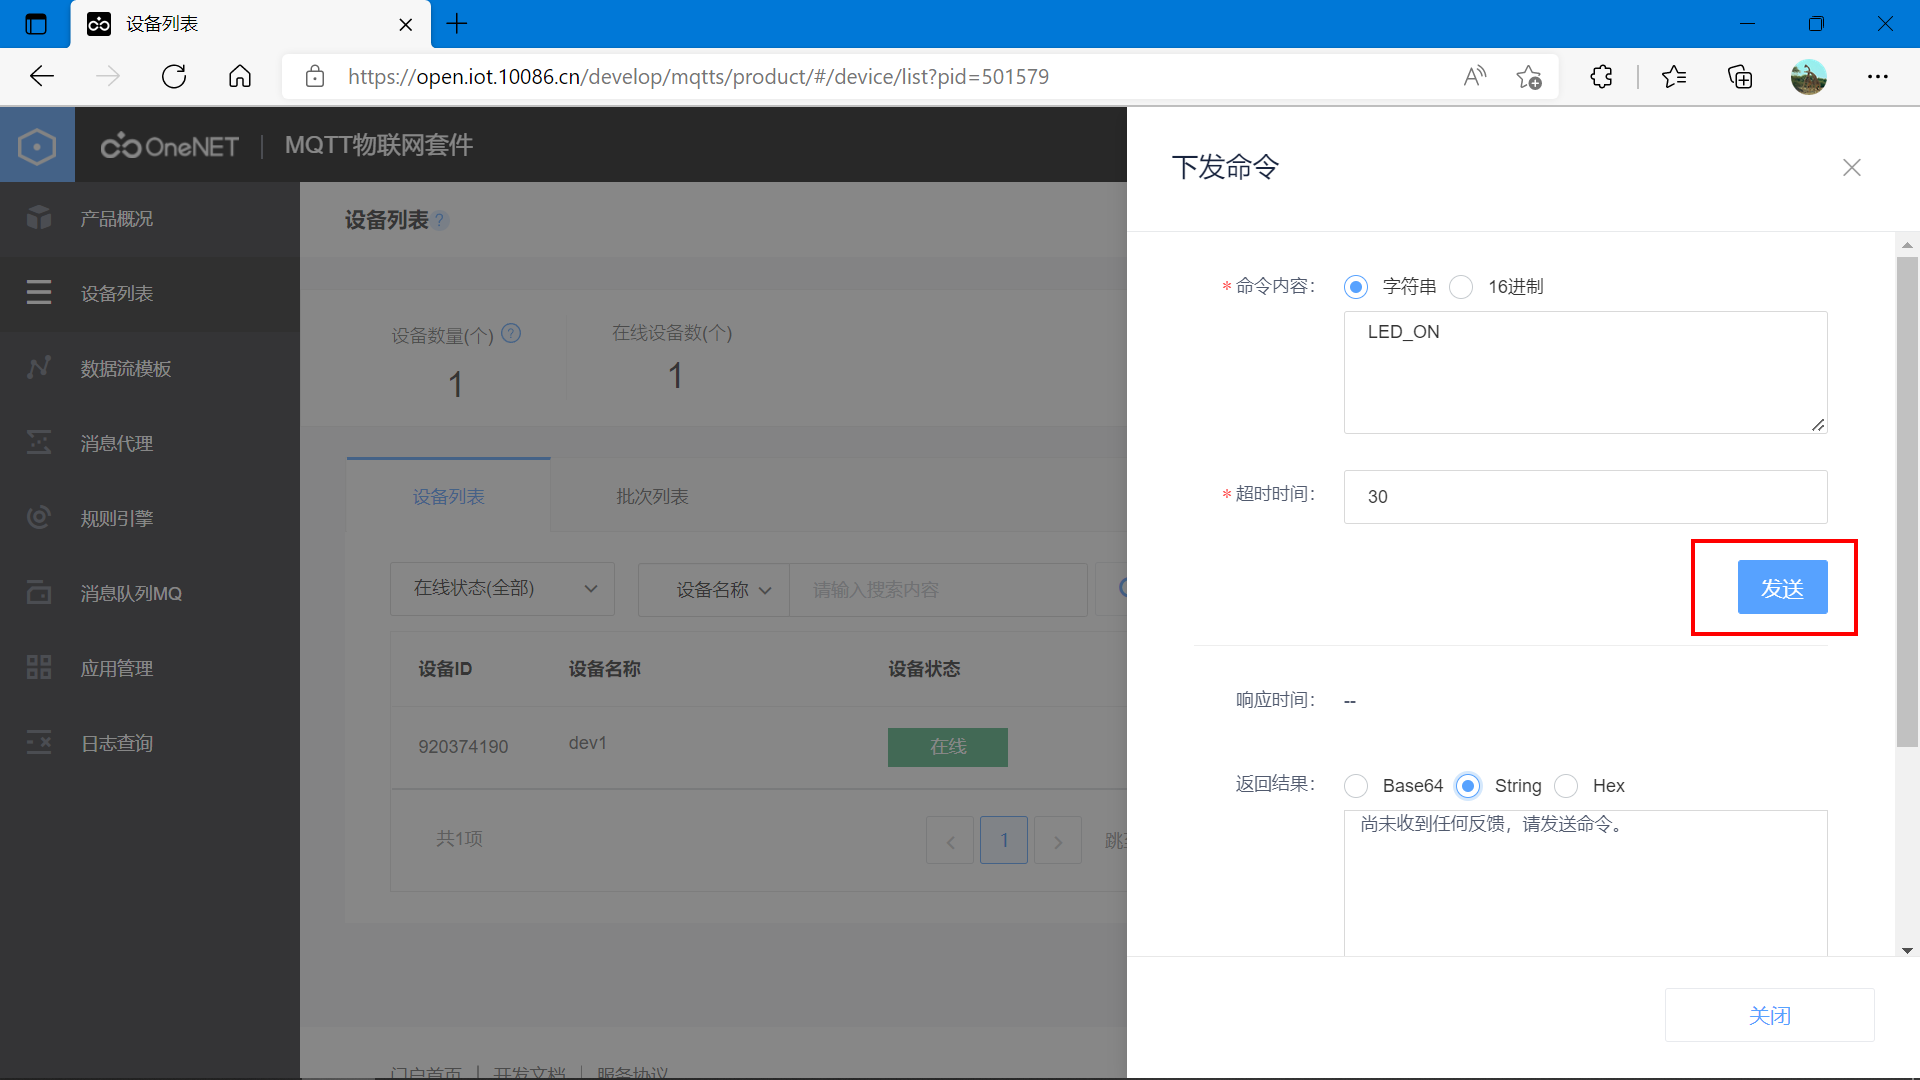Image resolution: width=1920 pixels, height=1080 pixels.
Task: Select the 16进制 radio button
Action: [x=1461, y=287]
